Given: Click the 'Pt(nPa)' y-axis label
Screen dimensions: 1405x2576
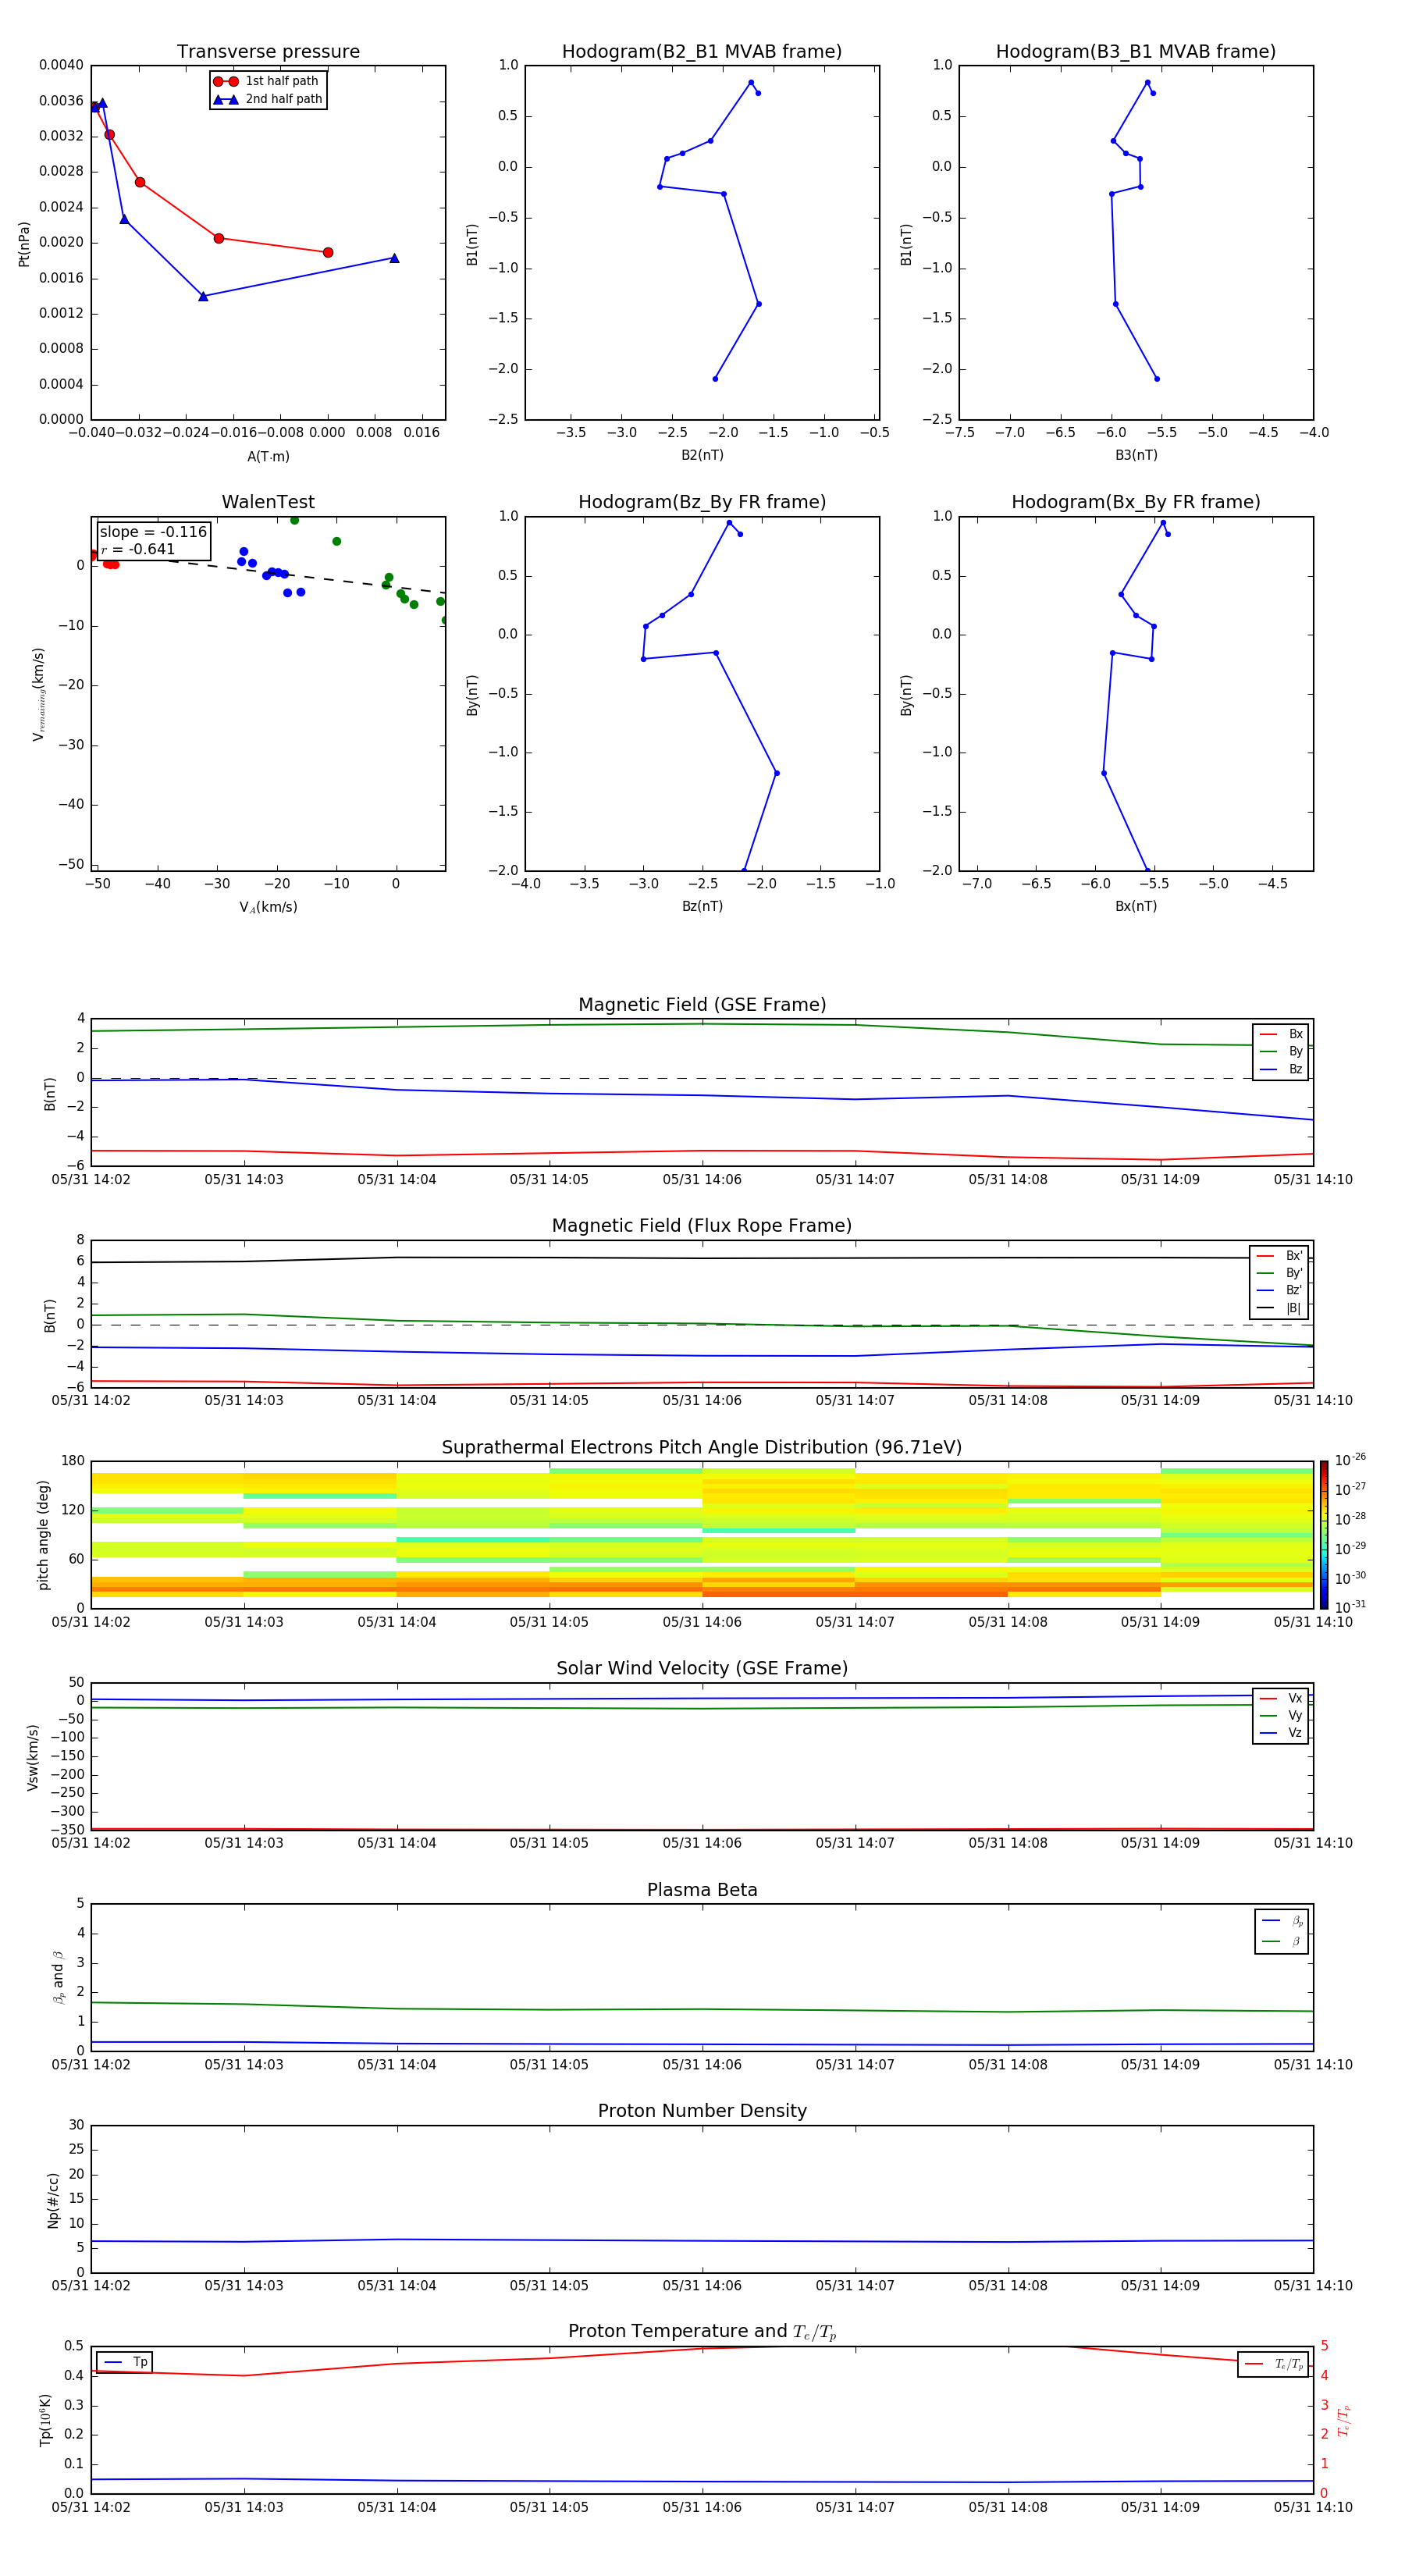Looking at the screenshot, I should click(x=24, y=244).
